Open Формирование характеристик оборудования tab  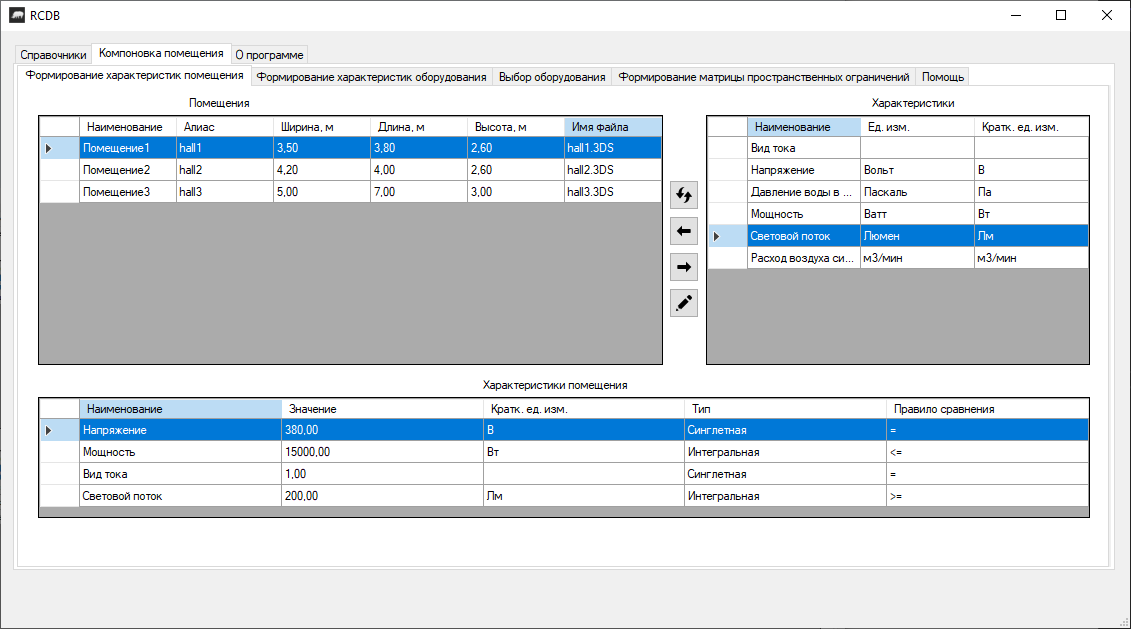[371, 77]
